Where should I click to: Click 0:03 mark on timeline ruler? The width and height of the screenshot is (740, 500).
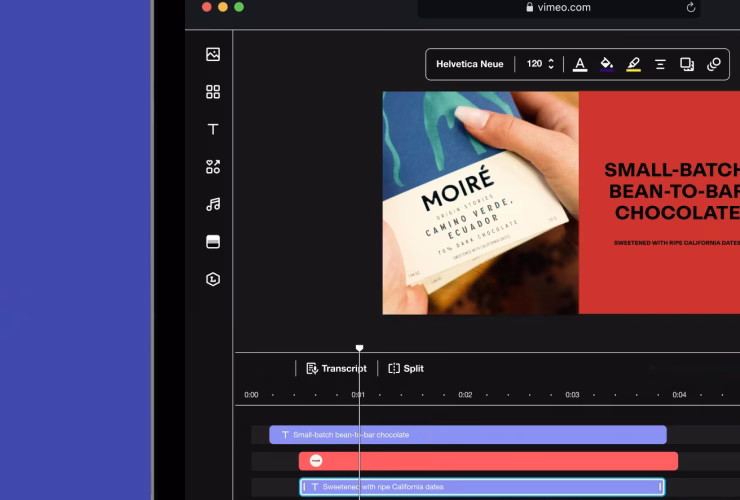[572, 395]
